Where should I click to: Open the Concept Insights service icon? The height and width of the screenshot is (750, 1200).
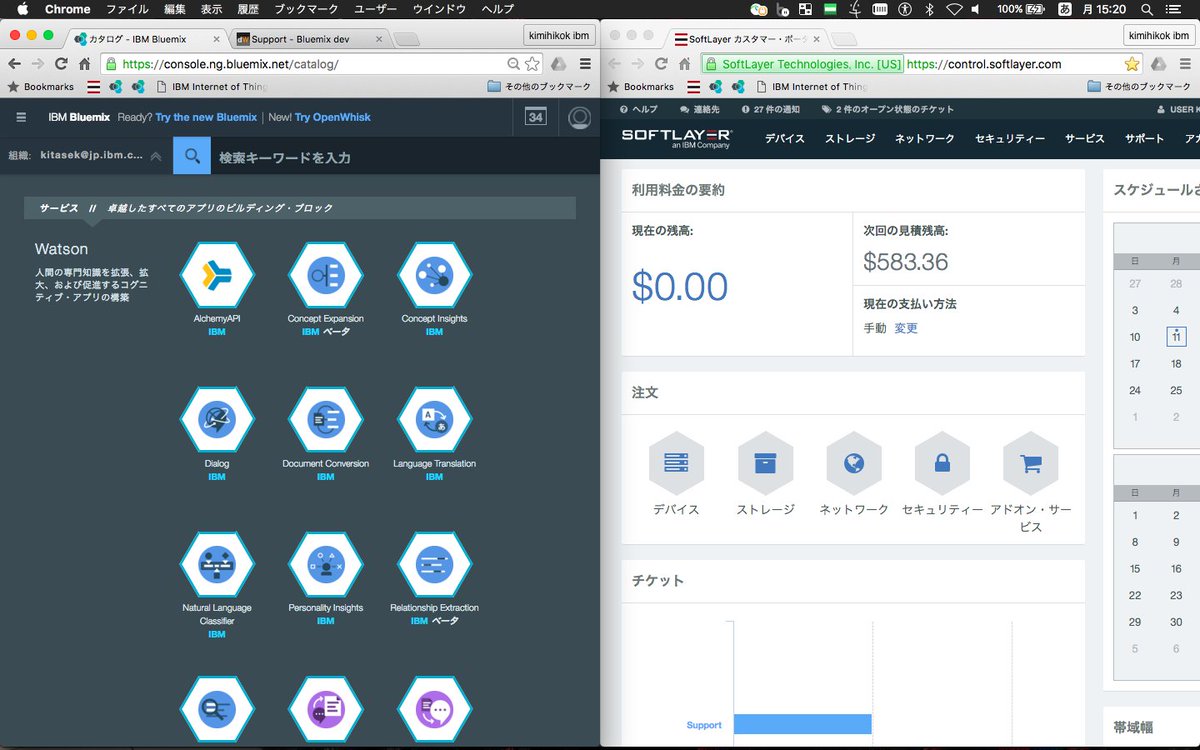click(434, 273)
